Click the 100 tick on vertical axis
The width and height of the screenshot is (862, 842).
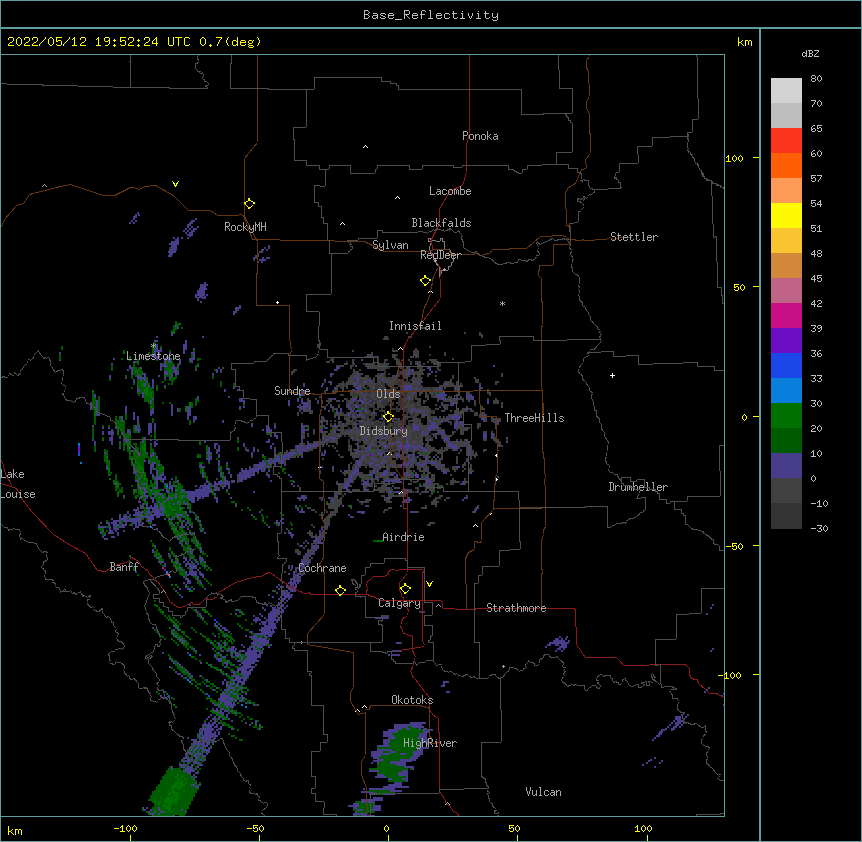pyautogui.click(x=734, y=159)
